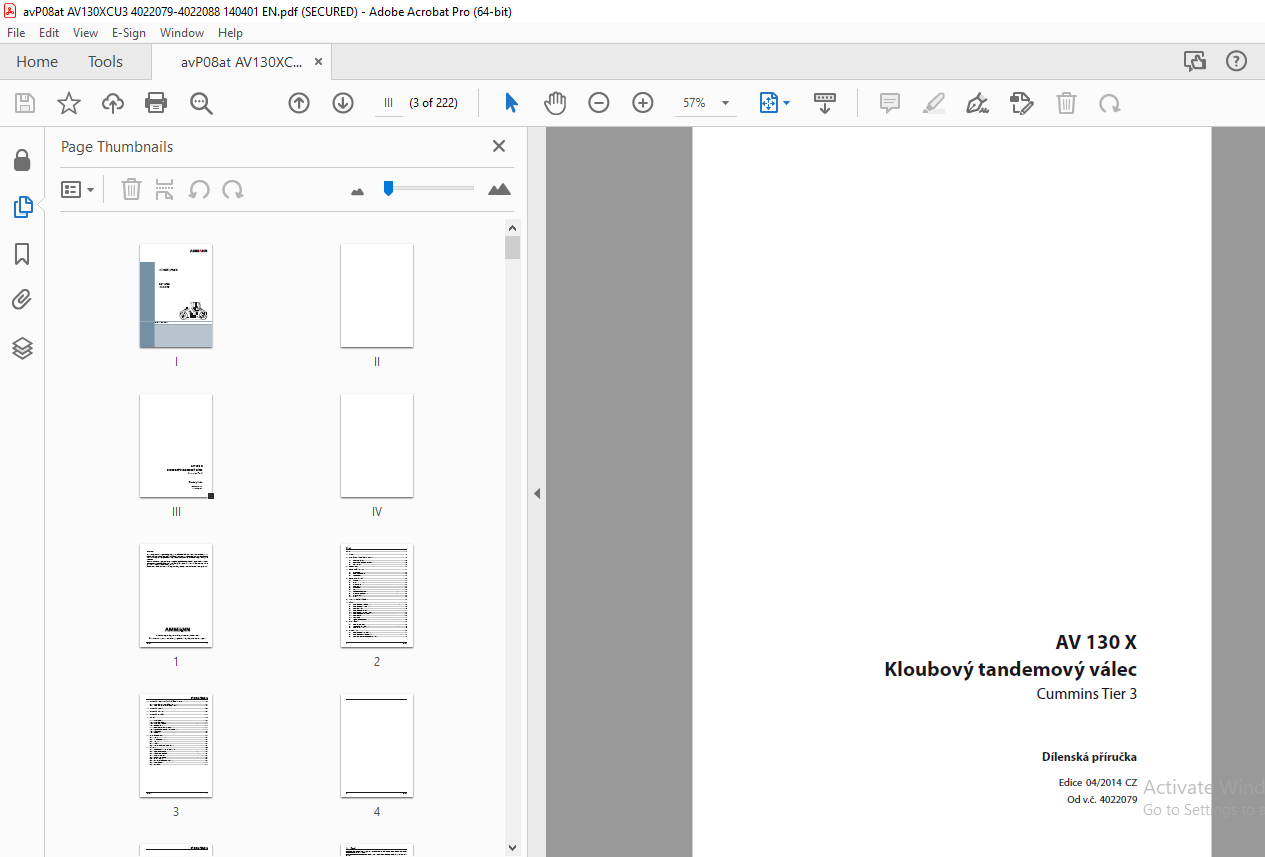Open the Bookmarks panel
Viewport: 1265px width, 857px height.
(22, 254)
